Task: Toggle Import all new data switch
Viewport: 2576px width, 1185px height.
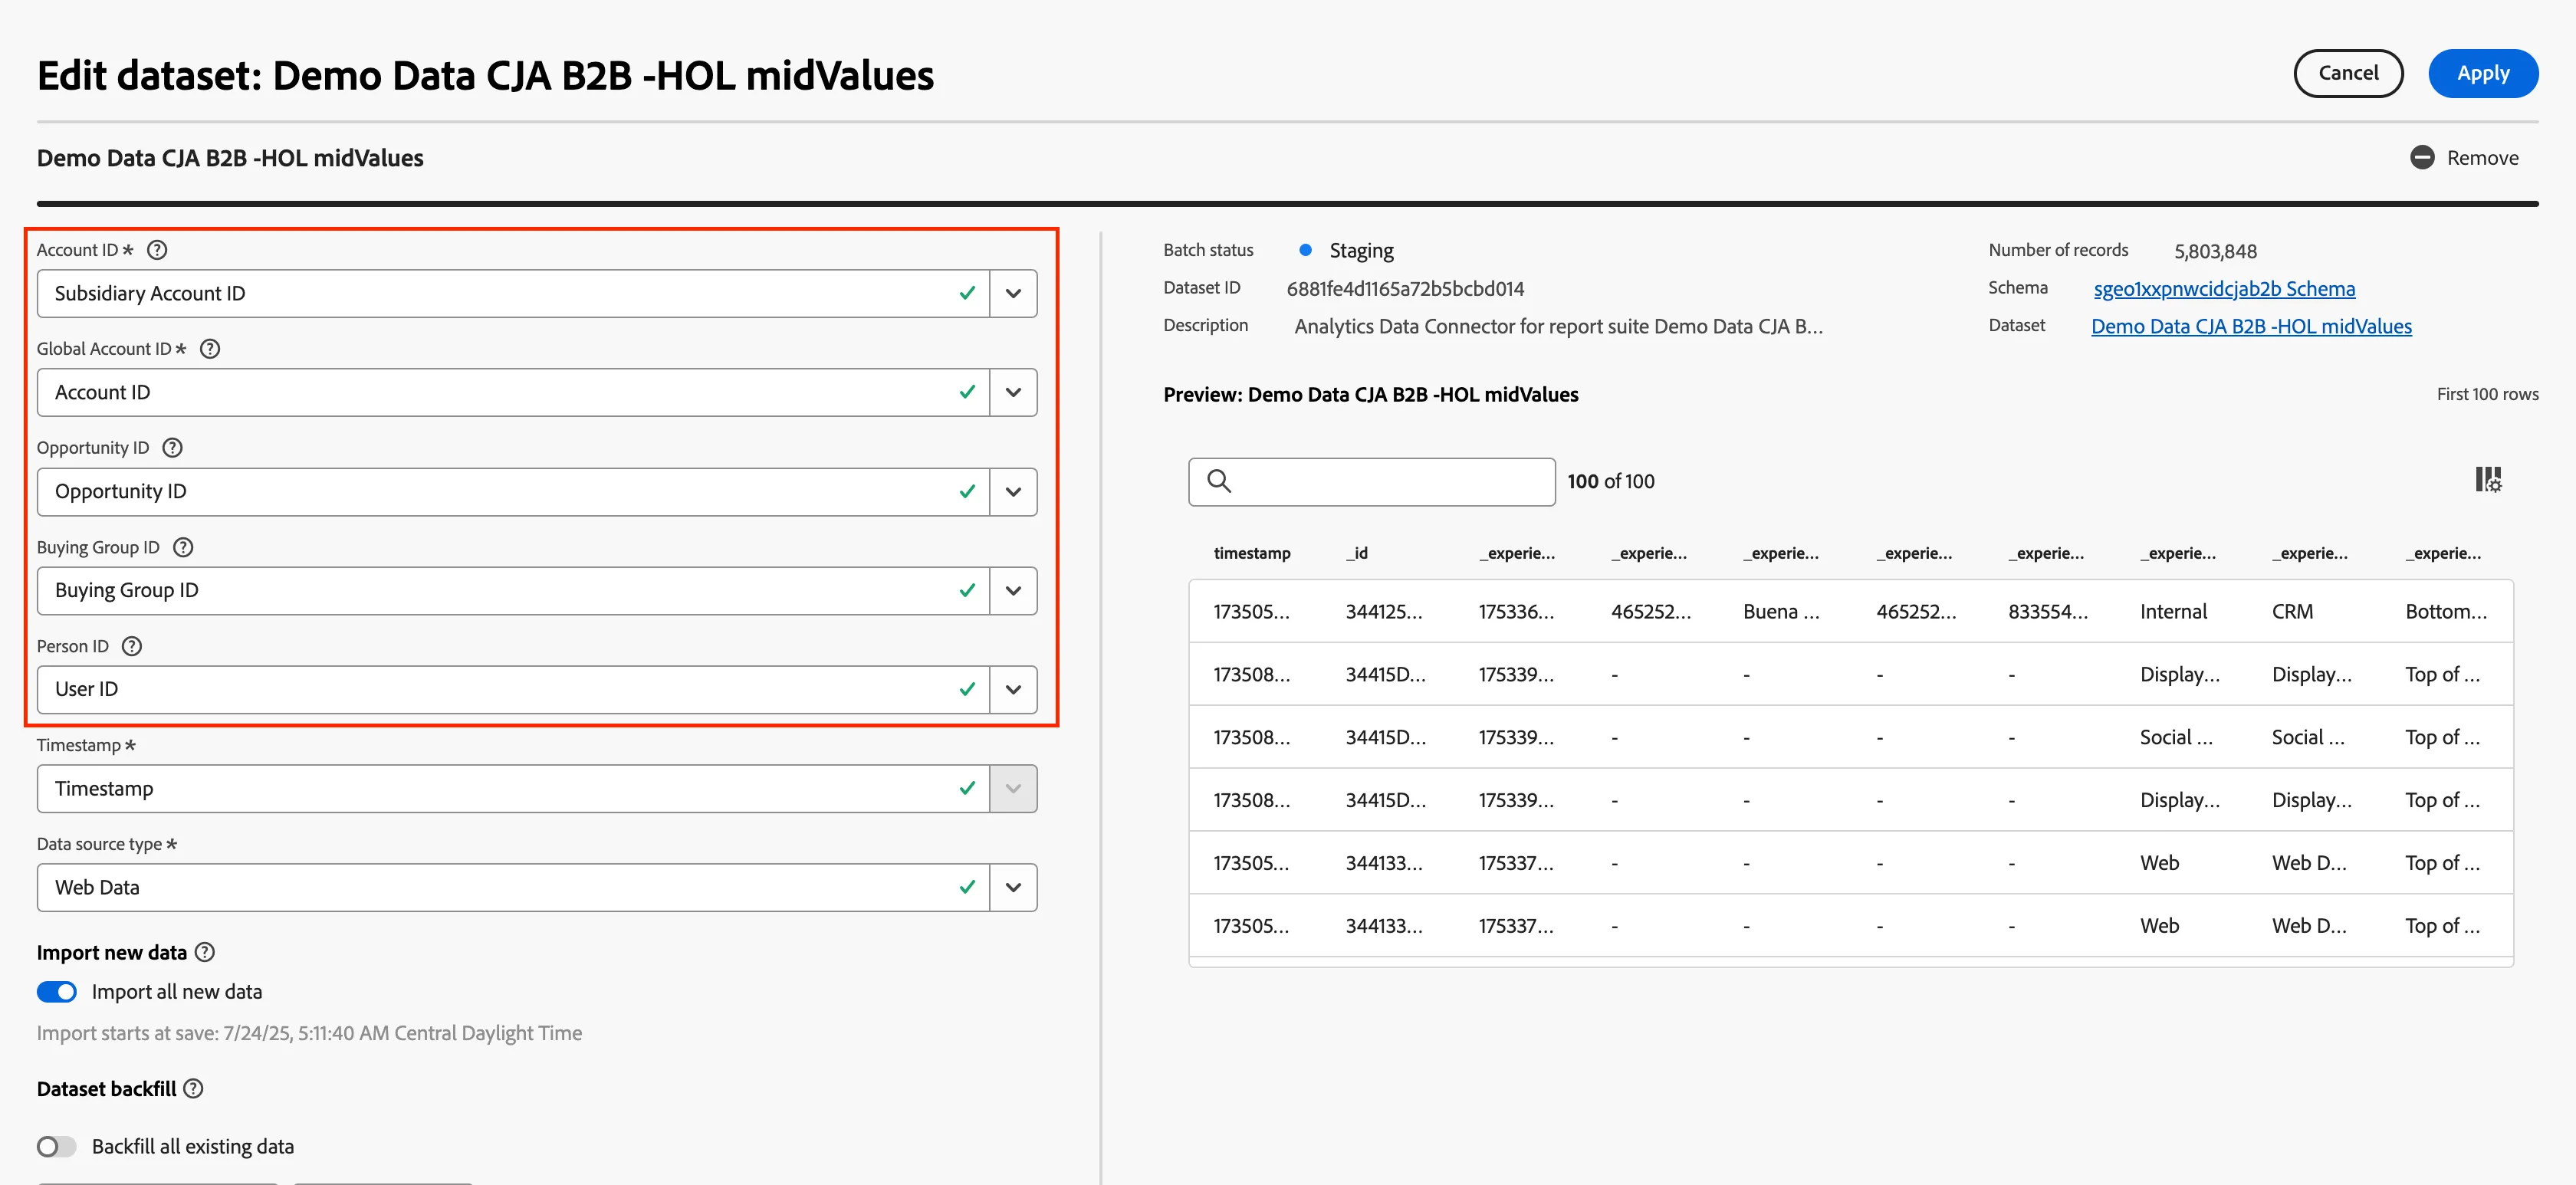Action: [x=57, y=991]
